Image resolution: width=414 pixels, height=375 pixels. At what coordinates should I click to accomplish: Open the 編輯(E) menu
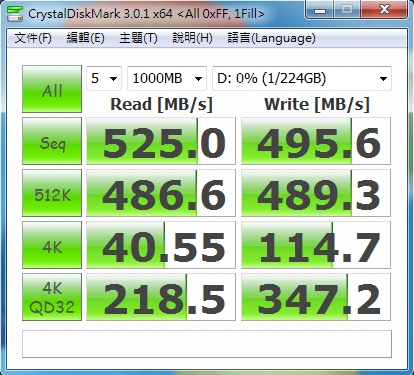tap(85, 38)
